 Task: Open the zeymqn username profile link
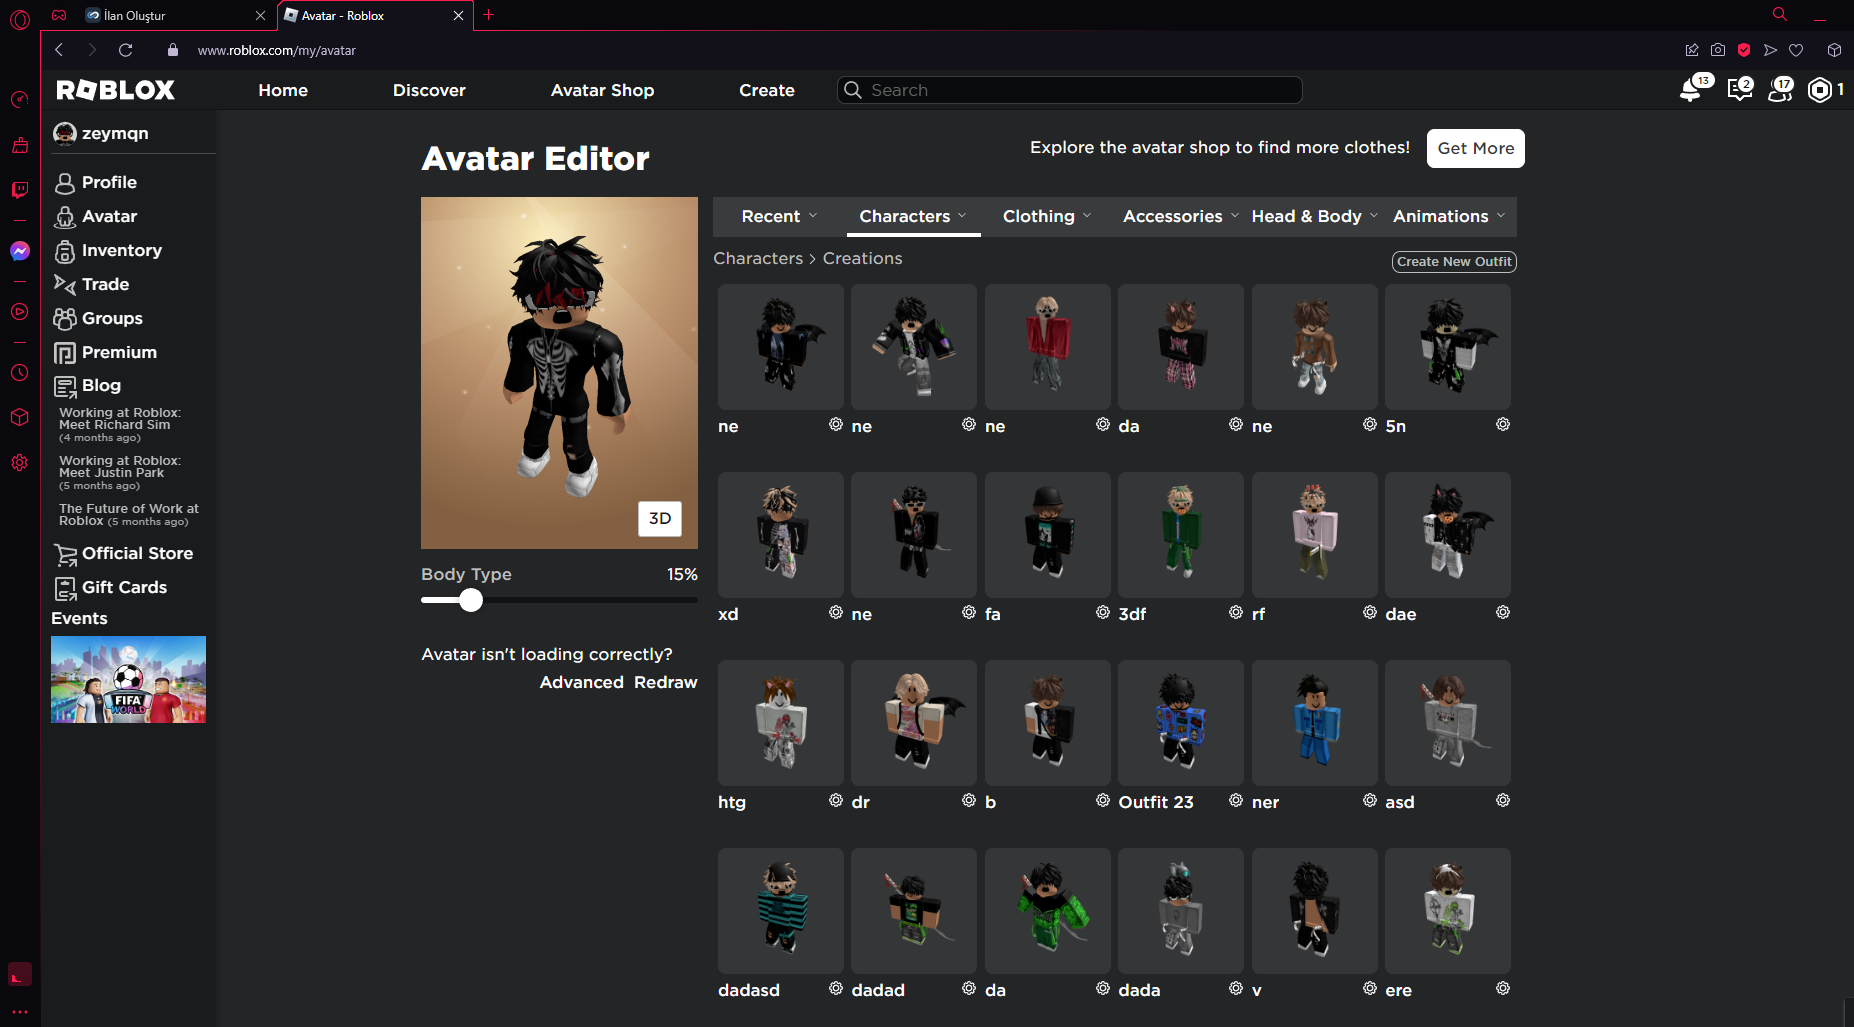coord(115,133)
